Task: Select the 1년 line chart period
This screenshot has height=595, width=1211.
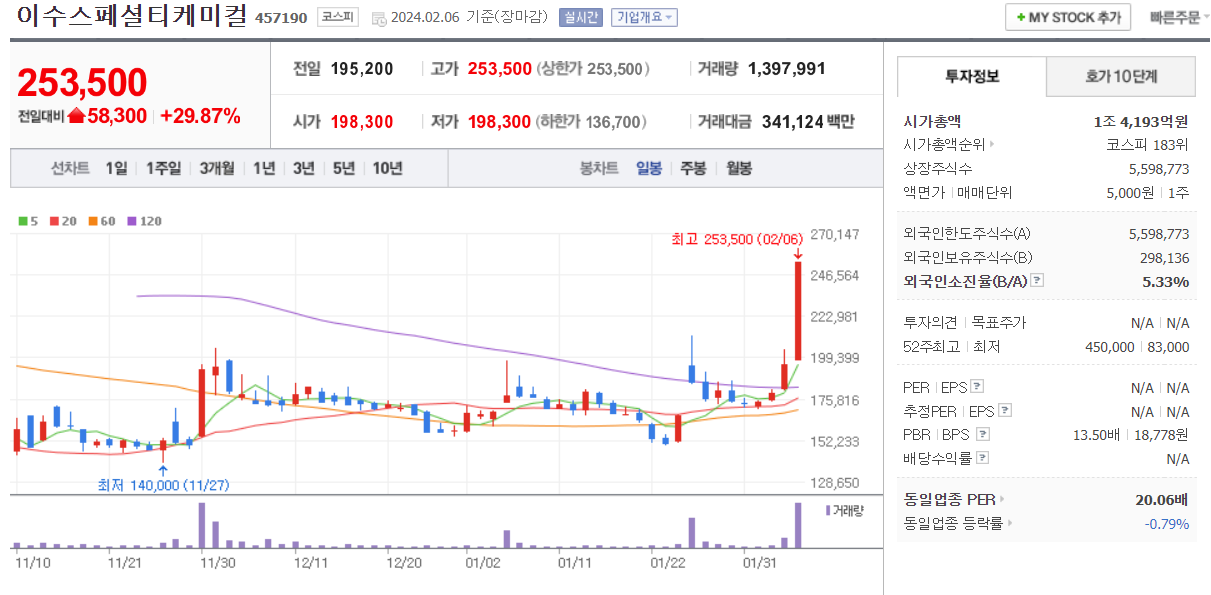Action: (x=263, y=168)
